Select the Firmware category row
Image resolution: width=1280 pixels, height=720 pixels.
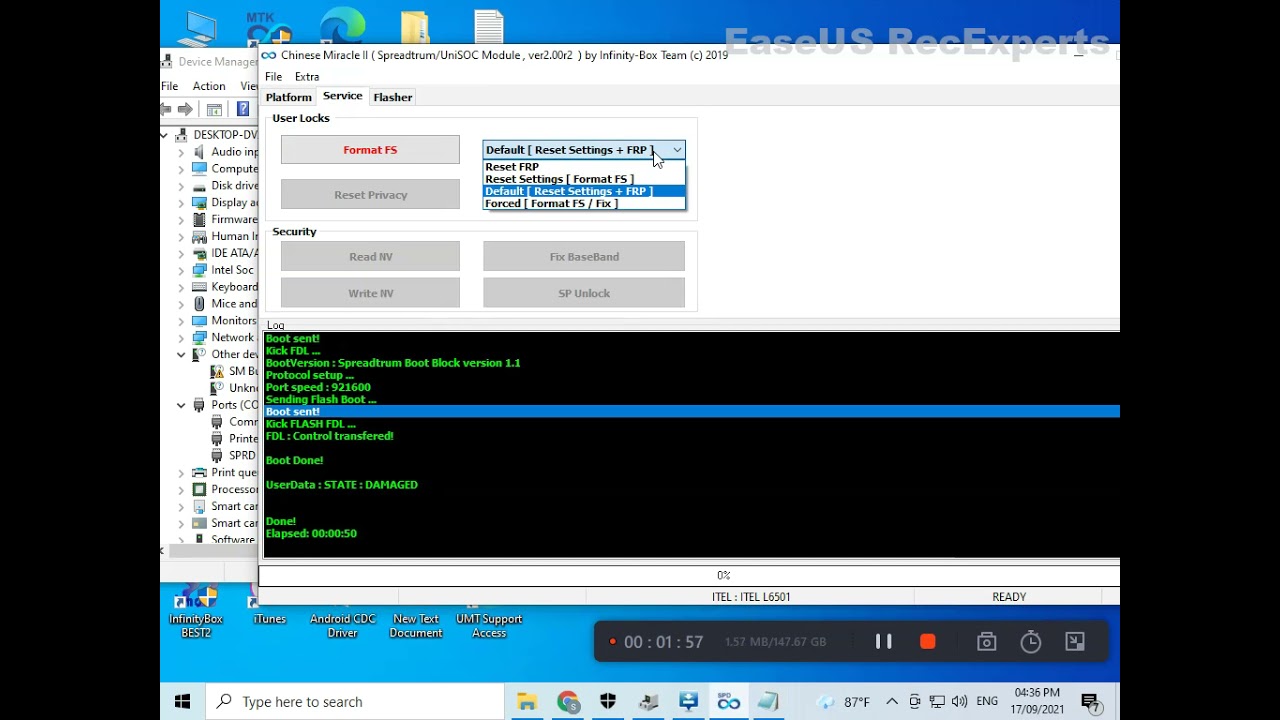(x=224, y=219)
